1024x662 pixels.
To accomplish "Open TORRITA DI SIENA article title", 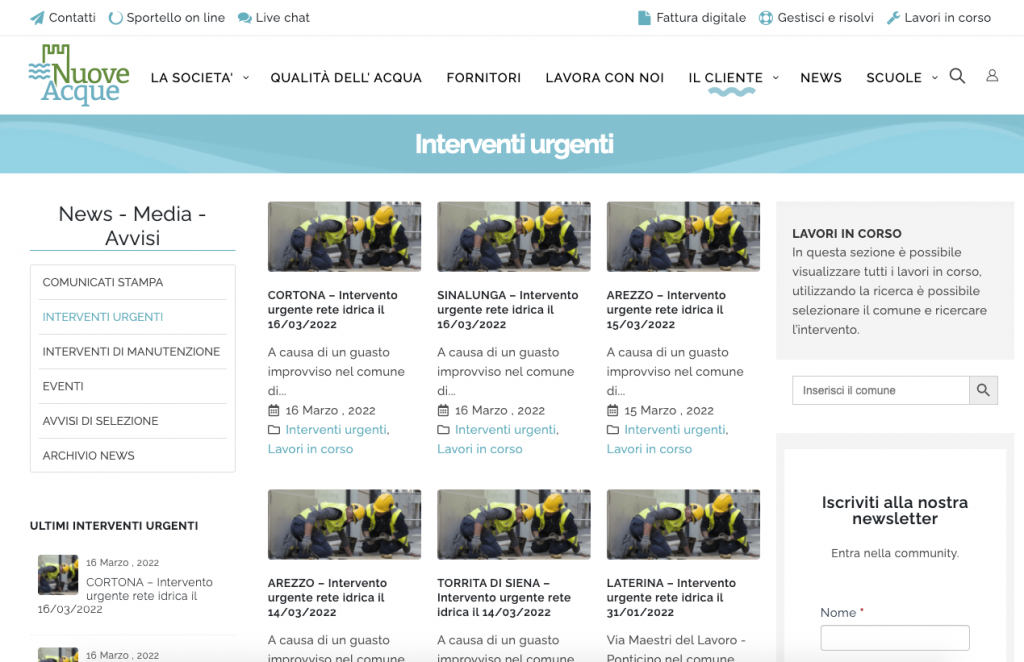I will 504,597.
